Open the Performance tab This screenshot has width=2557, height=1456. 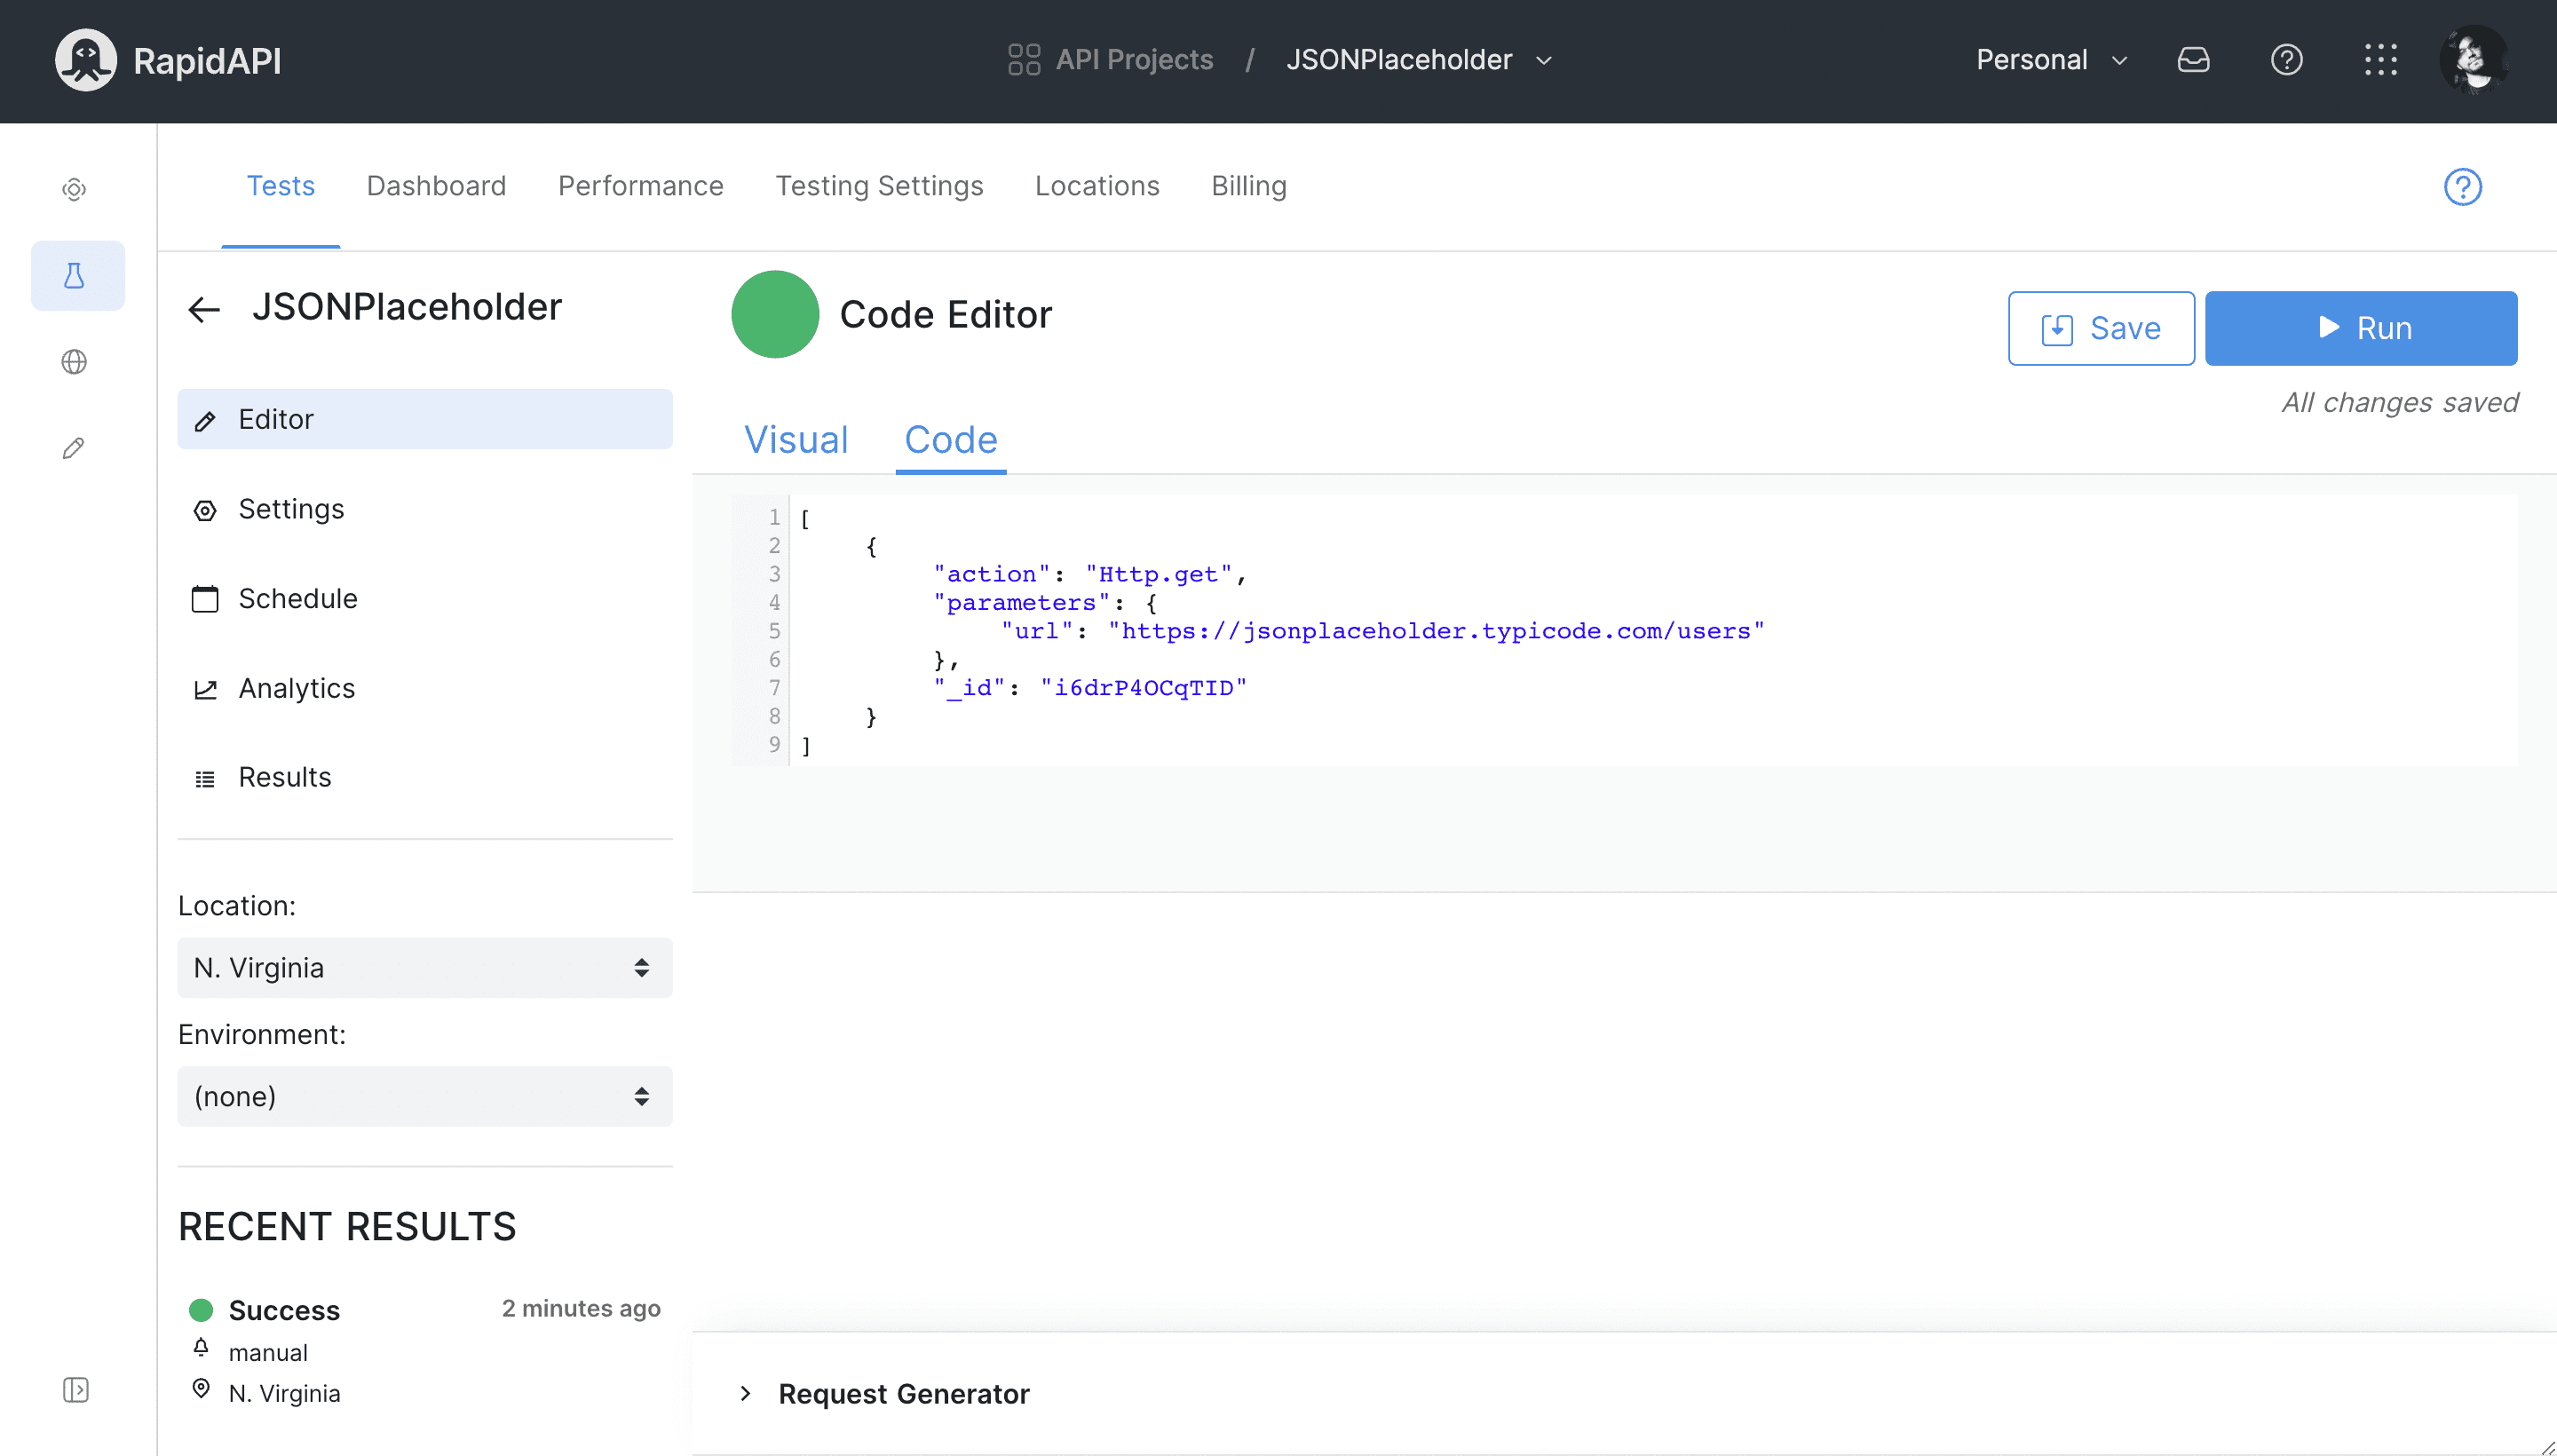click(641, 186)
